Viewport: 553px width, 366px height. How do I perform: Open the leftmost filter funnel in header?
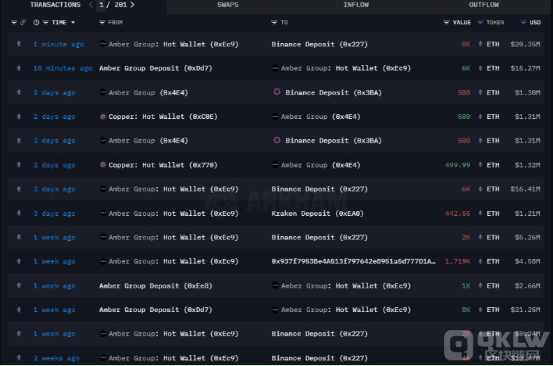(x=14, y=23)
